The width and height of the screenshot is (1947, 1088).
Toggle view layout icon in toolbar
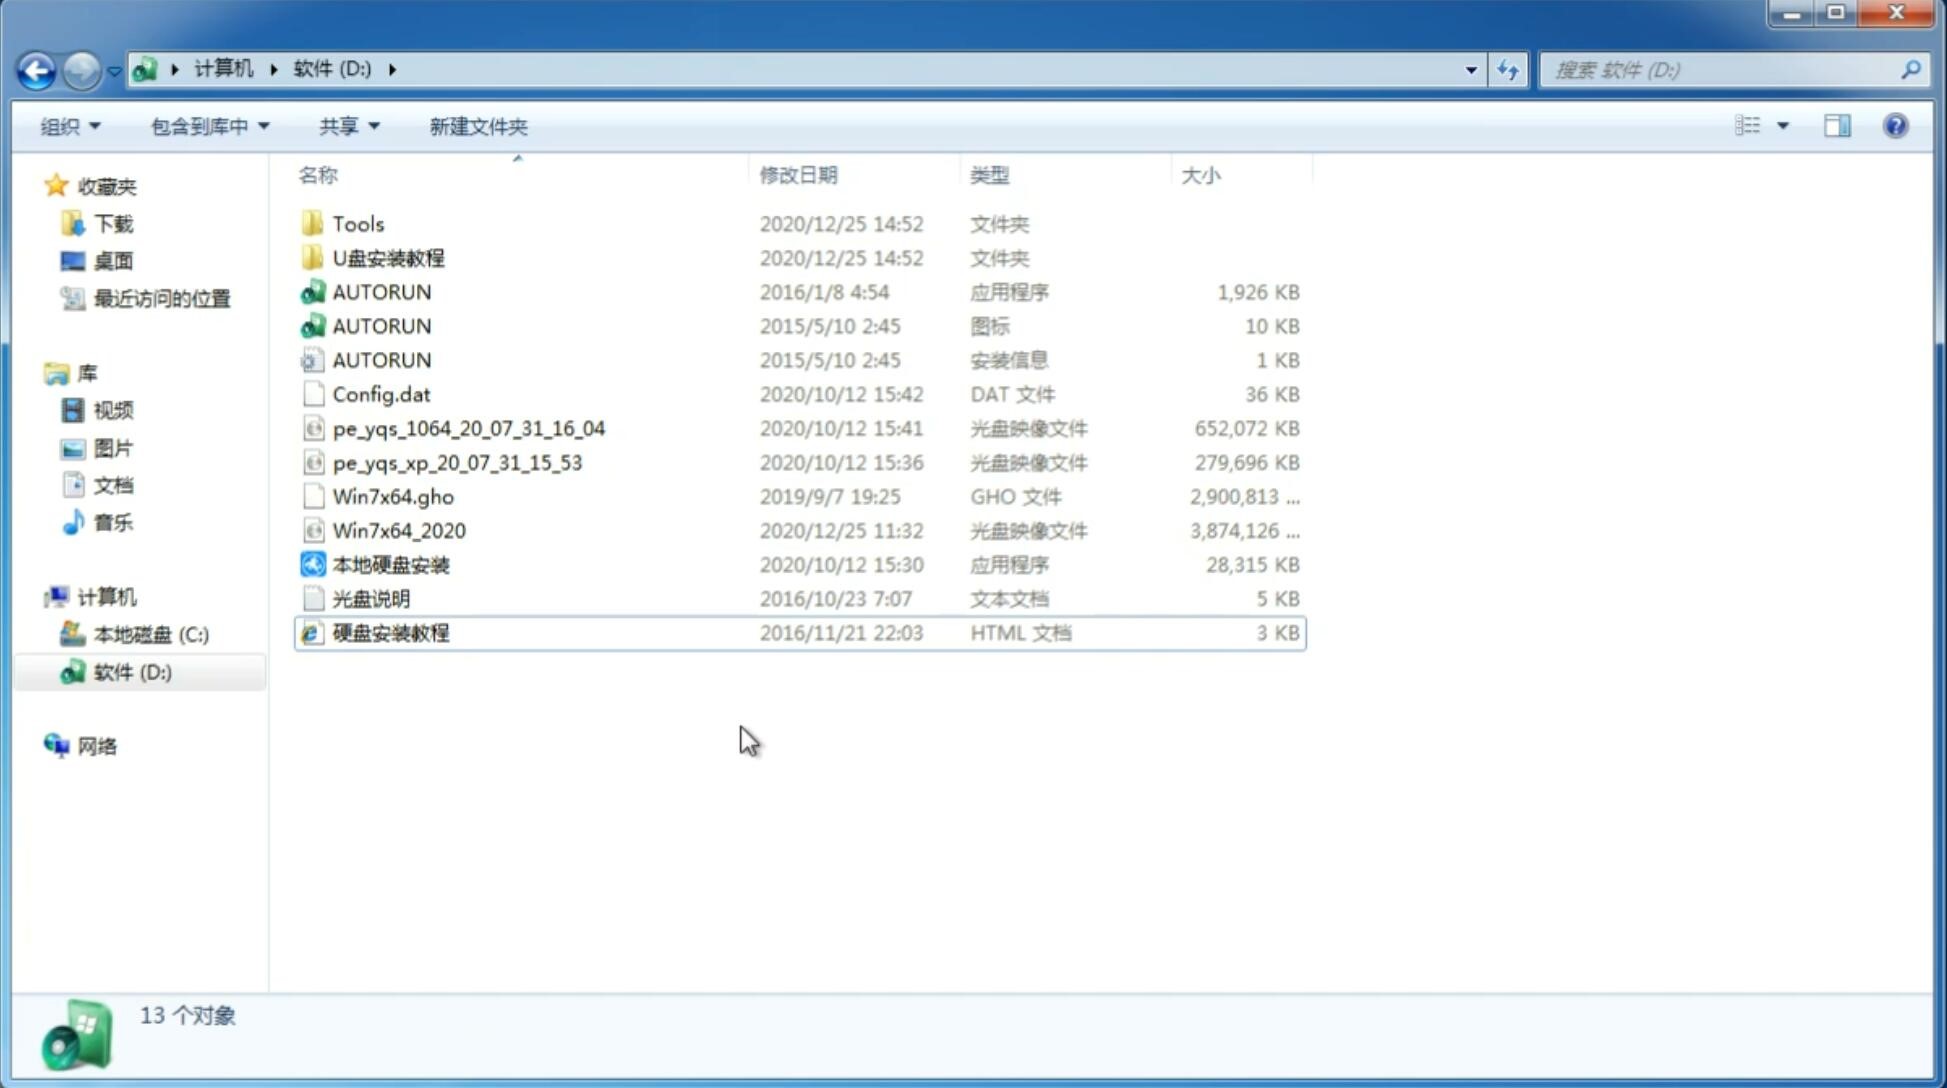click(1837, 124)
